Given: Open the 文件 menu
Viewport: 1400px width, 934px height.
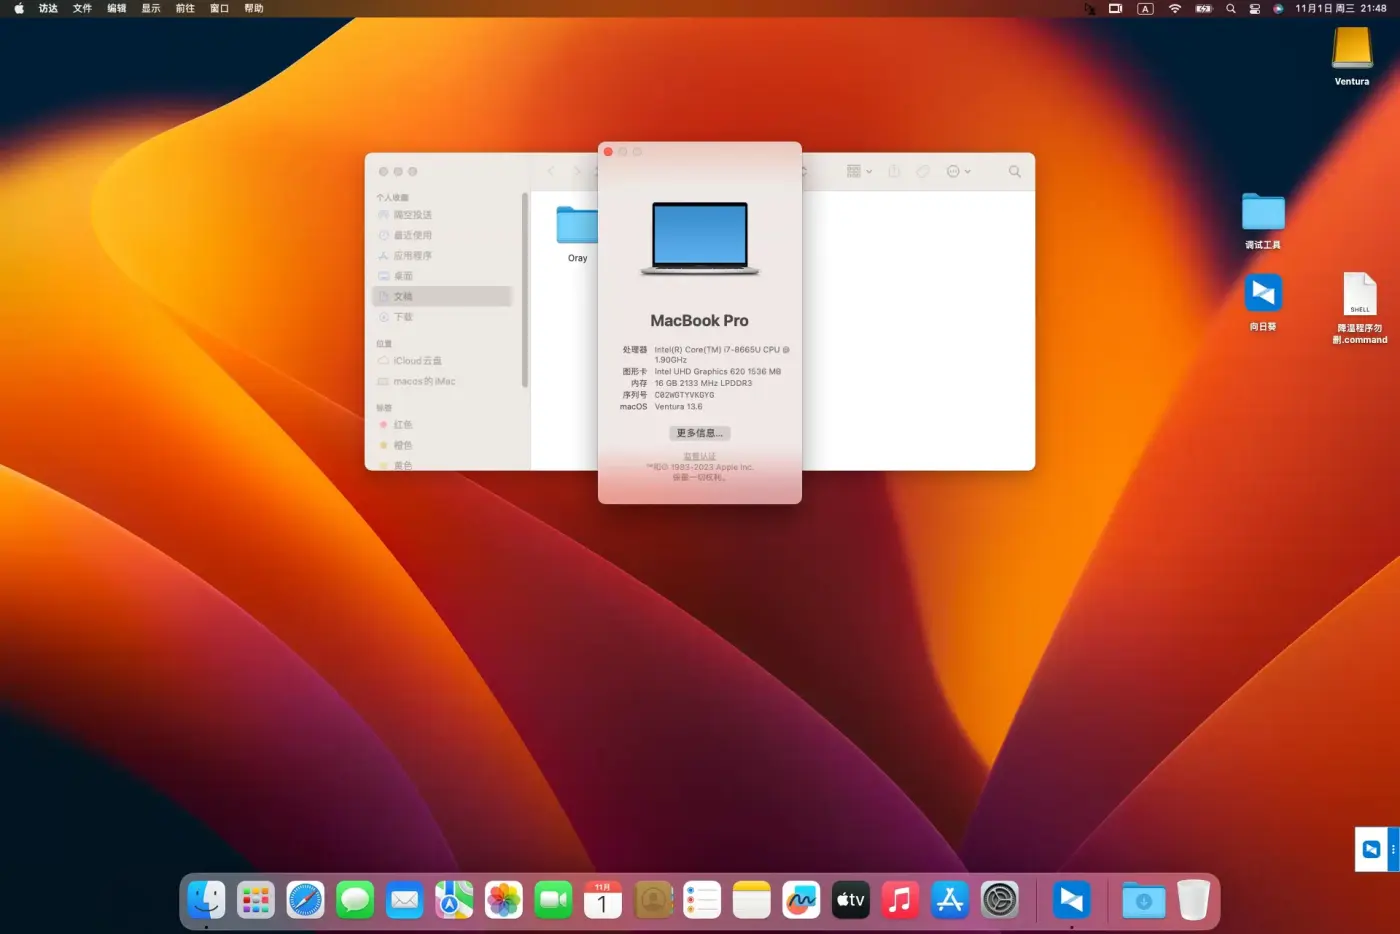Looking at the screenshot, I should point(82,9).
